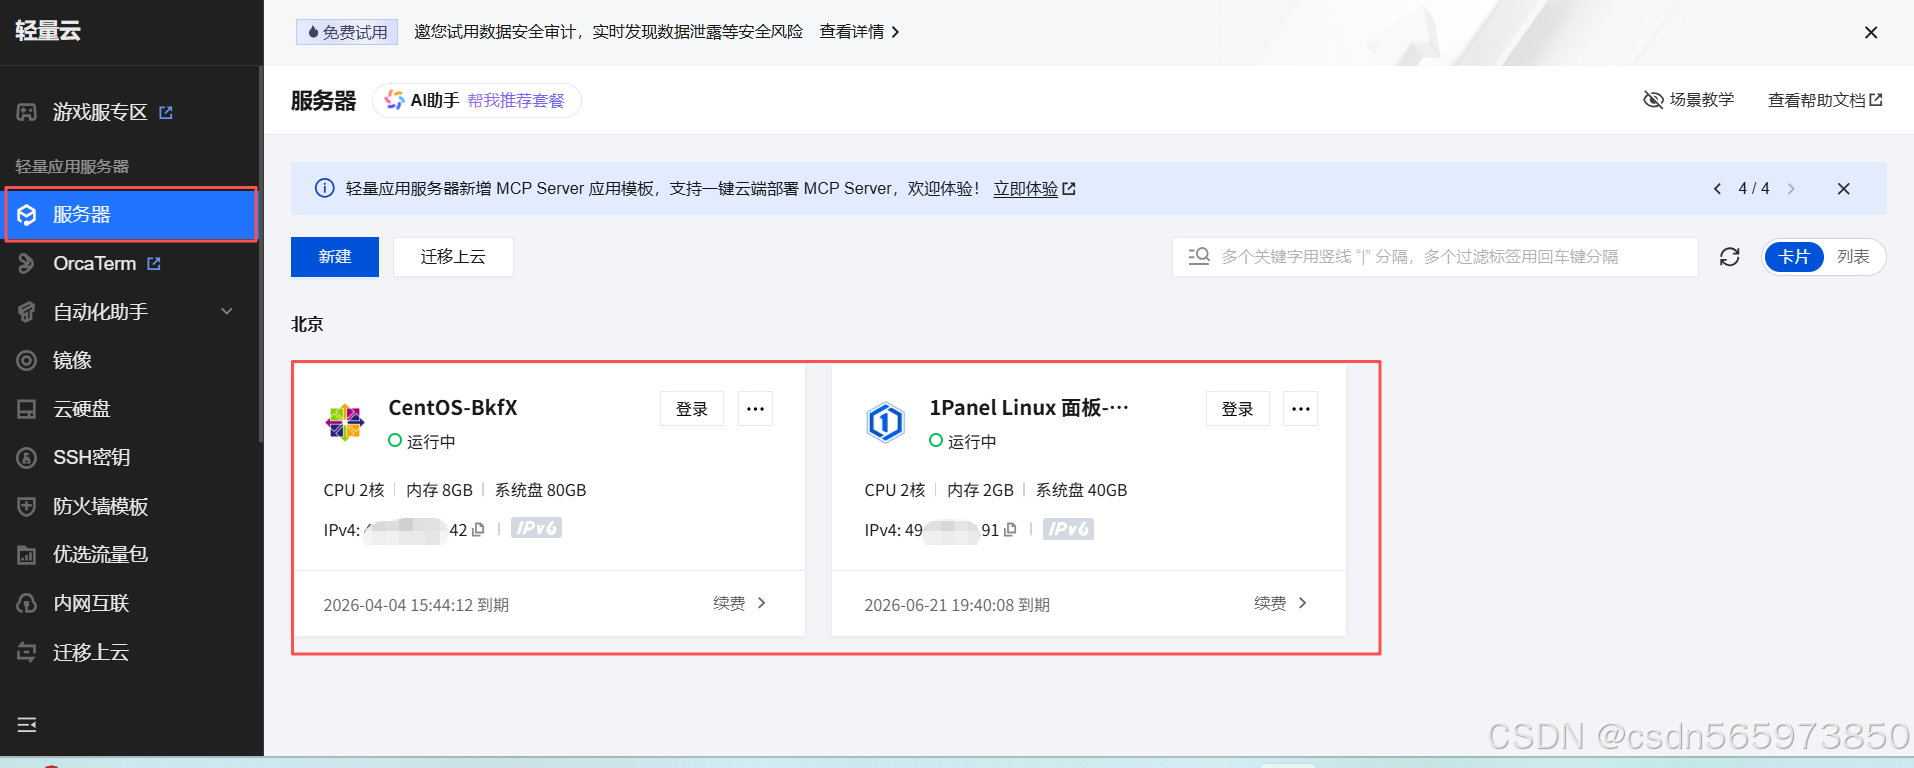Open 优选流量包 in the sidebar
1914x768 pixels.
point(100,554)
